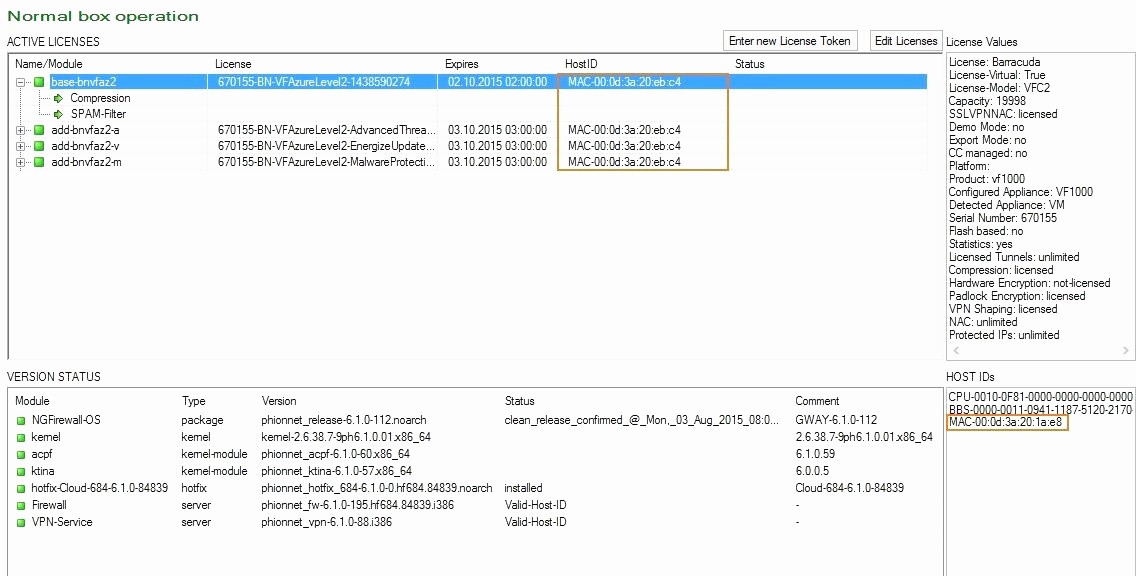Click the green status icon for VPN-Service
1136x576 pixels.
coord(21,522)
